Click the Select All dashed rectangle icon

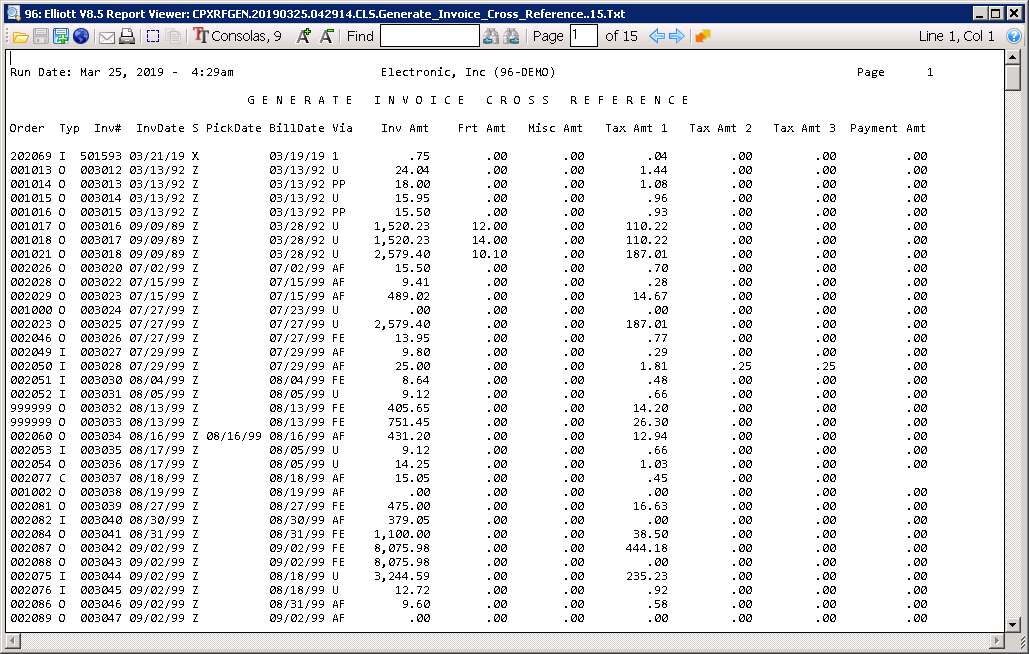(153, 37)
